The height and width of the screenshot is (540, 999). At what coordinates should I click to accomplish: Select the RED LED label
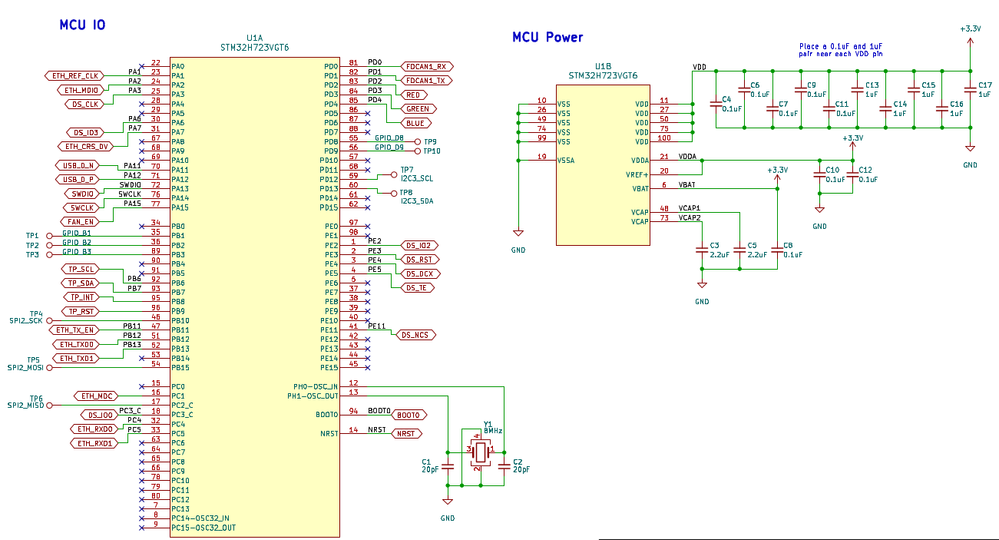click(413, 95)
